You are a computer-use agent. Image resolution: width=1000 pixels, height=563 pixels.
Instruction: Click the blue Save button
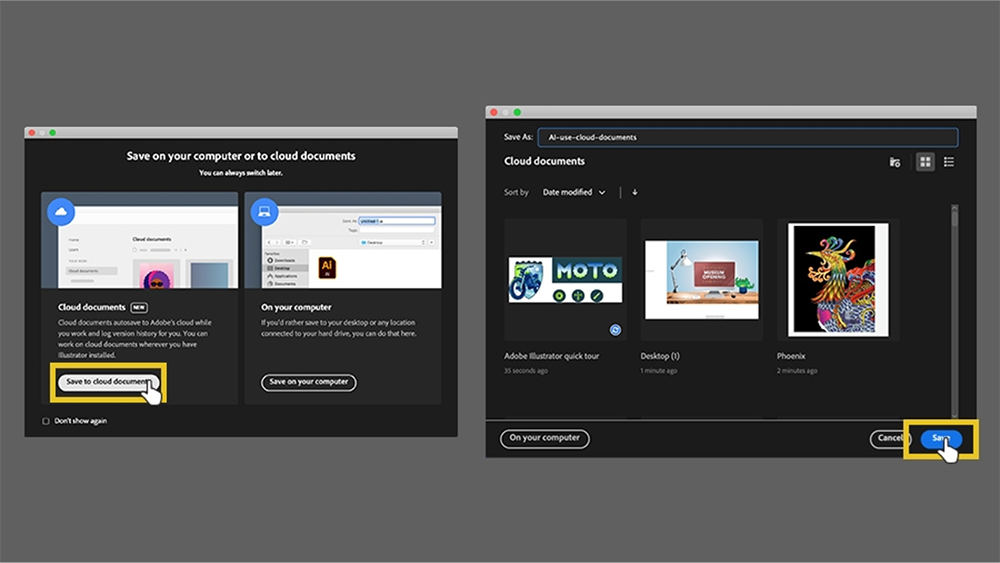point(941,438)
